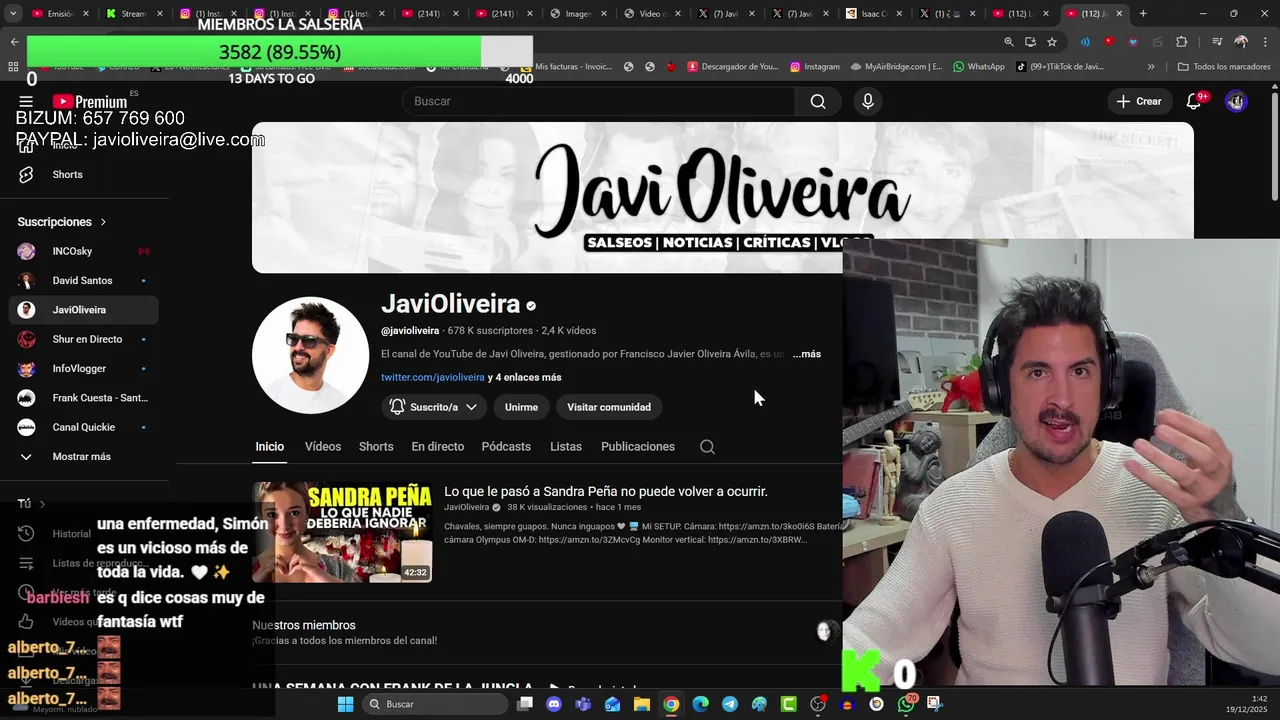Open 'Lo que le pasó a Sandra Peña' title
The height and width of the screenshot is (720, 1280).
click(606, 492)
